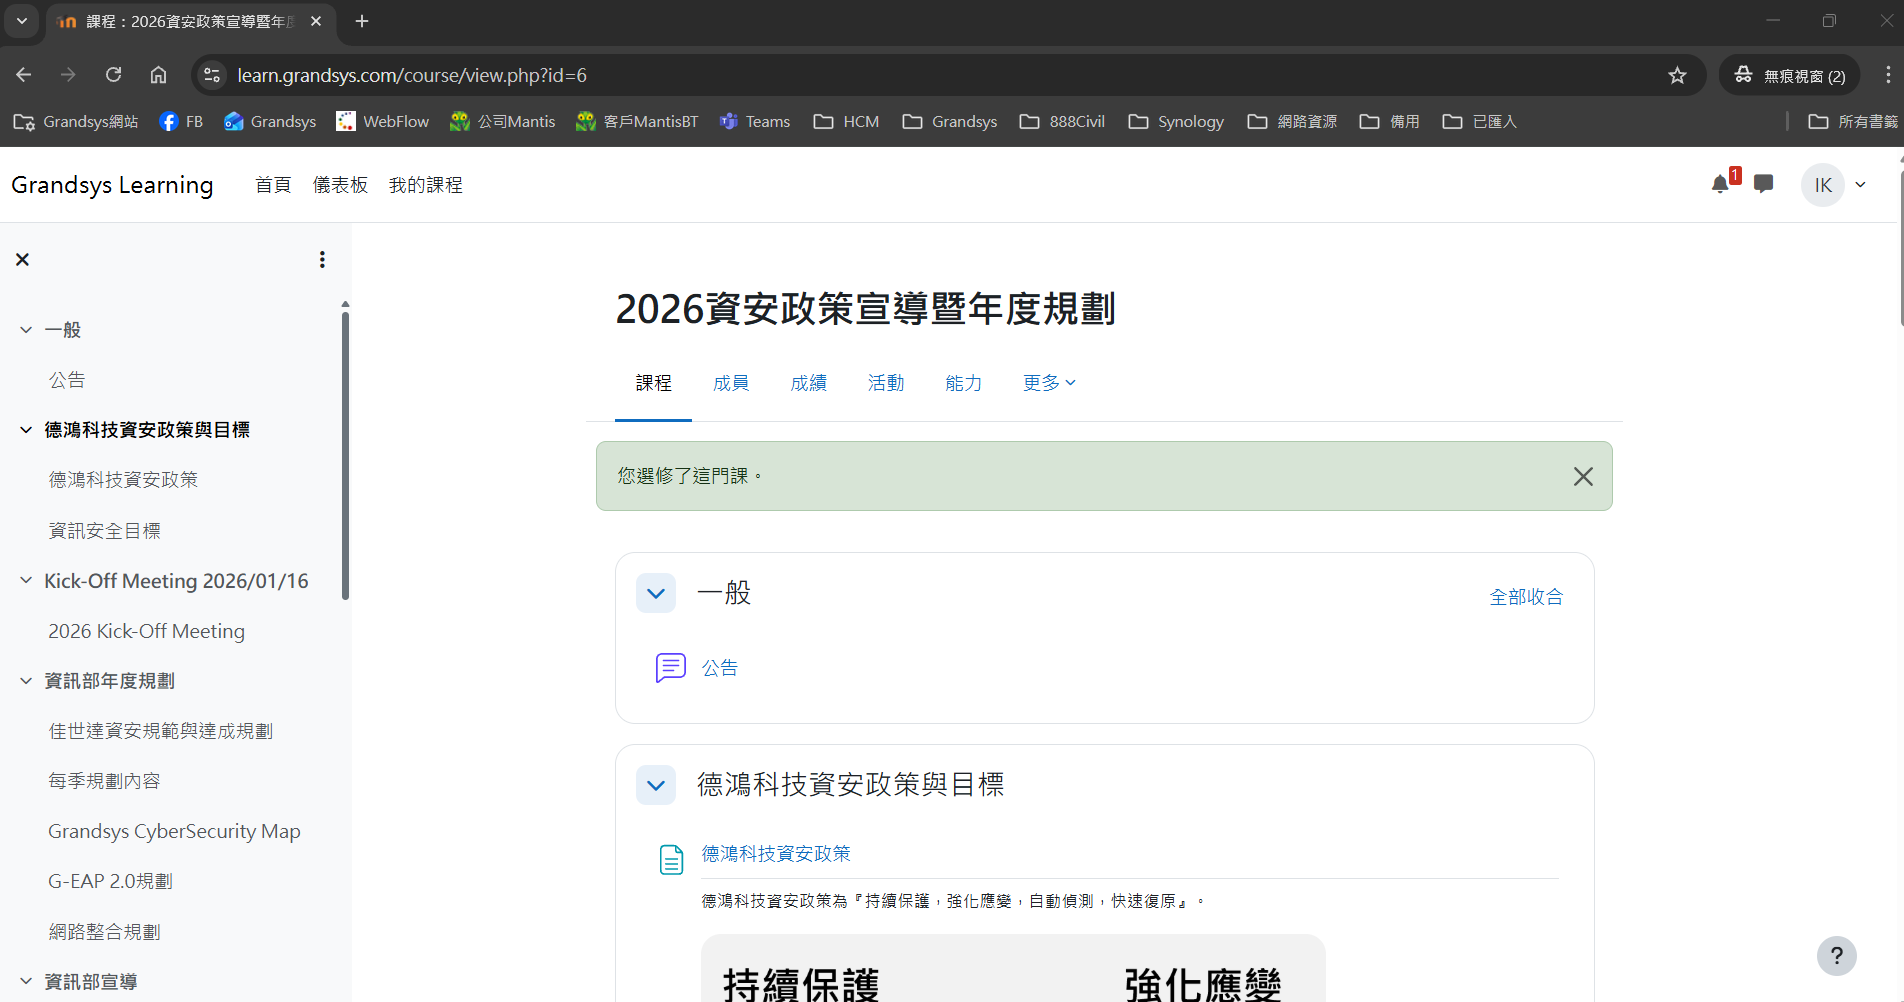Click the floating help question mark
Image resolution: width=1904 pixels, height=1002 pixels.
coord(1836,955)
